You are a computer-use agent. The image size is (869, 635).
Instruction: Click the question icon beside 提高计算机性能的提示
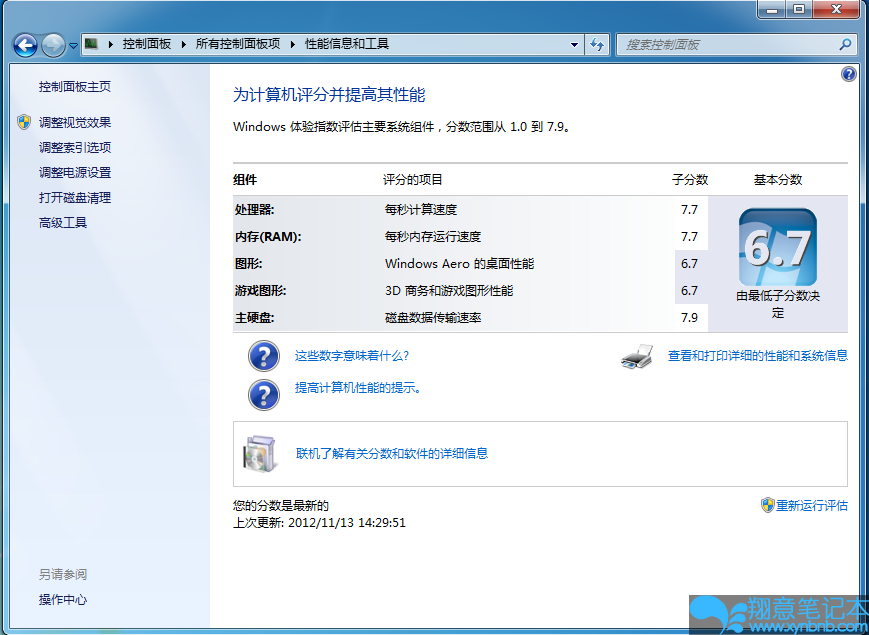(x=263, y=395)
